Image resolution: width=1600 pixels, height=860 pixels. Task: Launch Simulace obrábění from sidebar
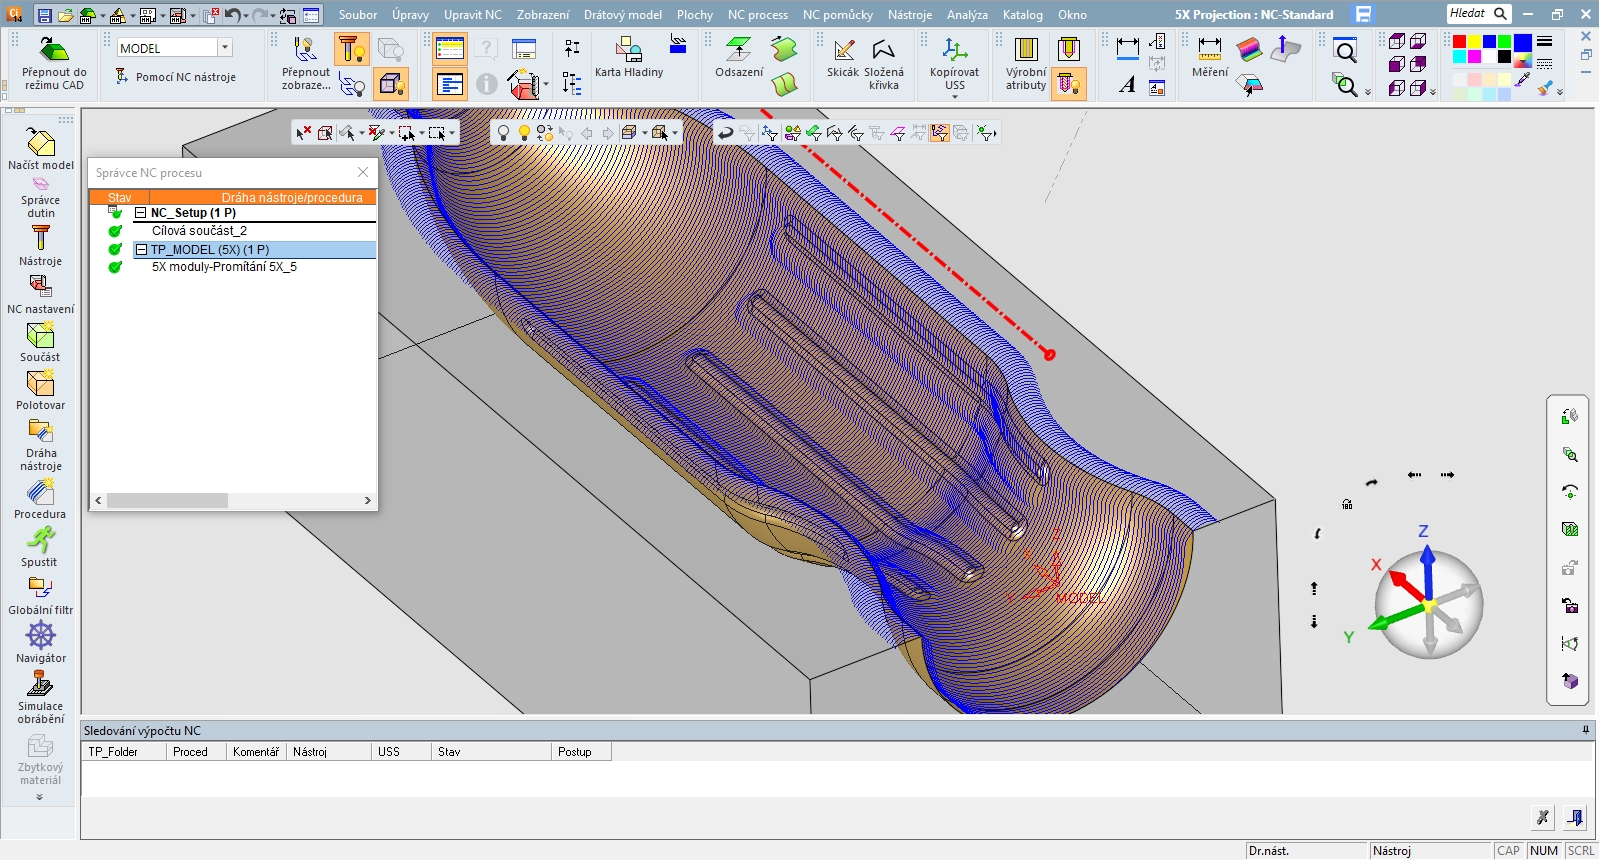pyautogui.click(x=40, y=685)
